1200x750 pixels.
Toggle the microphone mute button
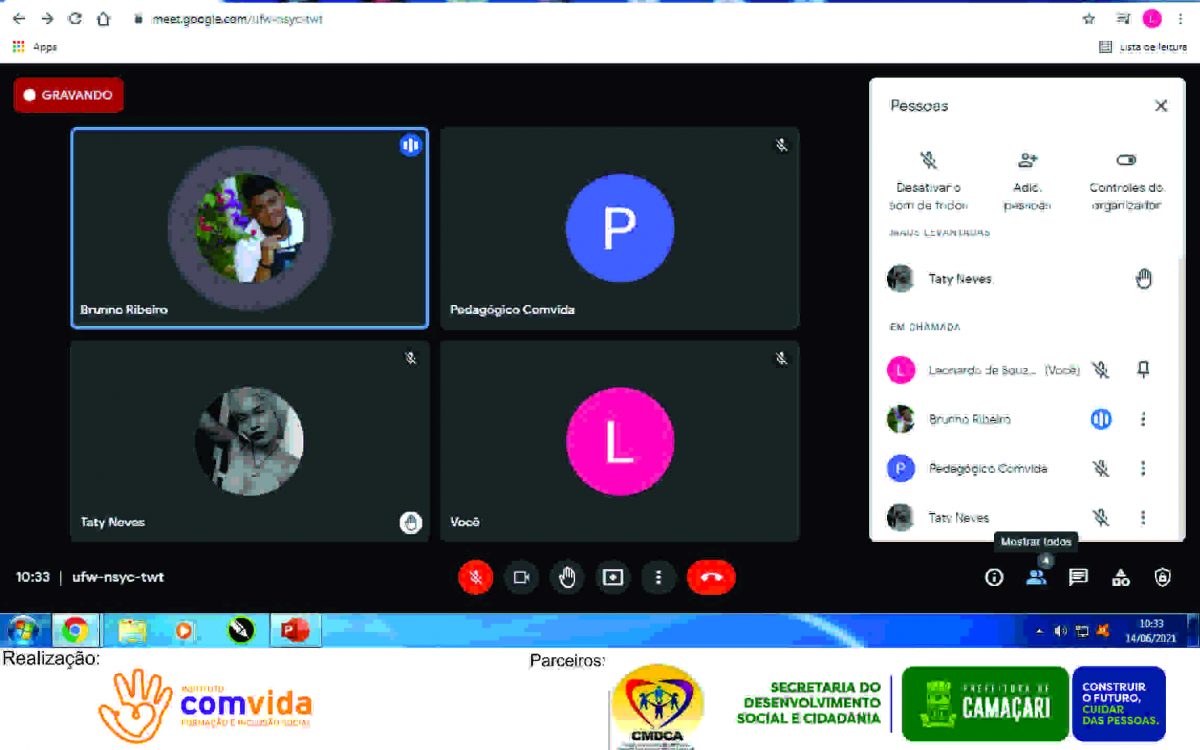(x=475, y=577)
